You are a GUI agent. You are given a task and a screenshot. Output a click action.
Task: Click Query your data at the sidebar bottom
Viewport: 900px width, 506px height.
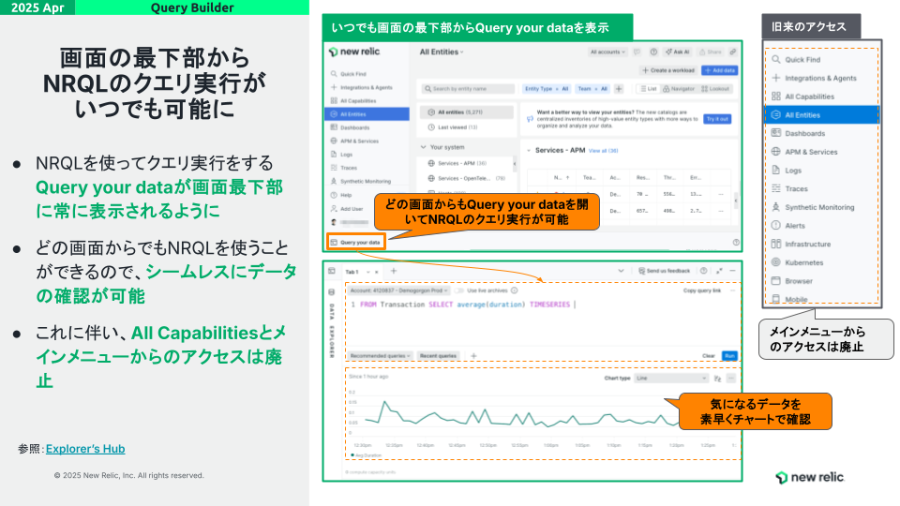356,242
